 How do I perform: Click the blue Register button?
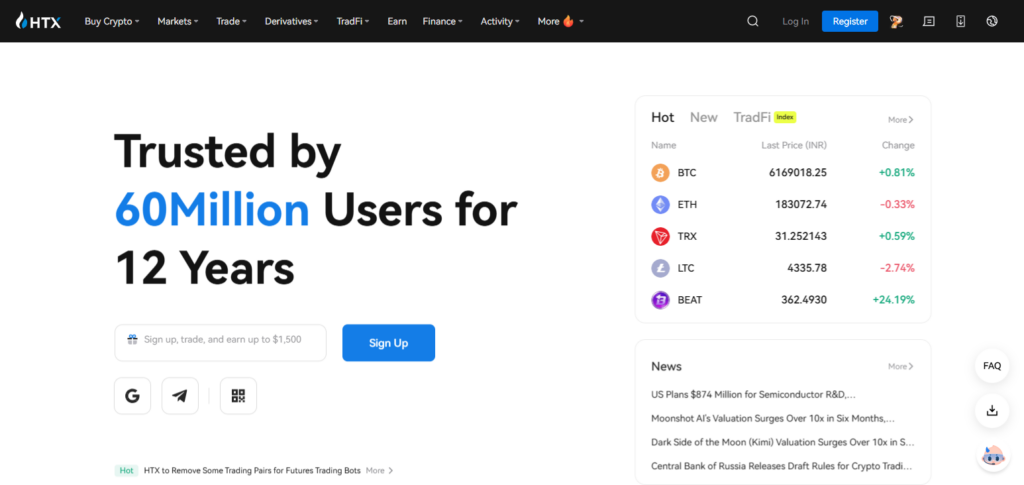coord(850,22)
